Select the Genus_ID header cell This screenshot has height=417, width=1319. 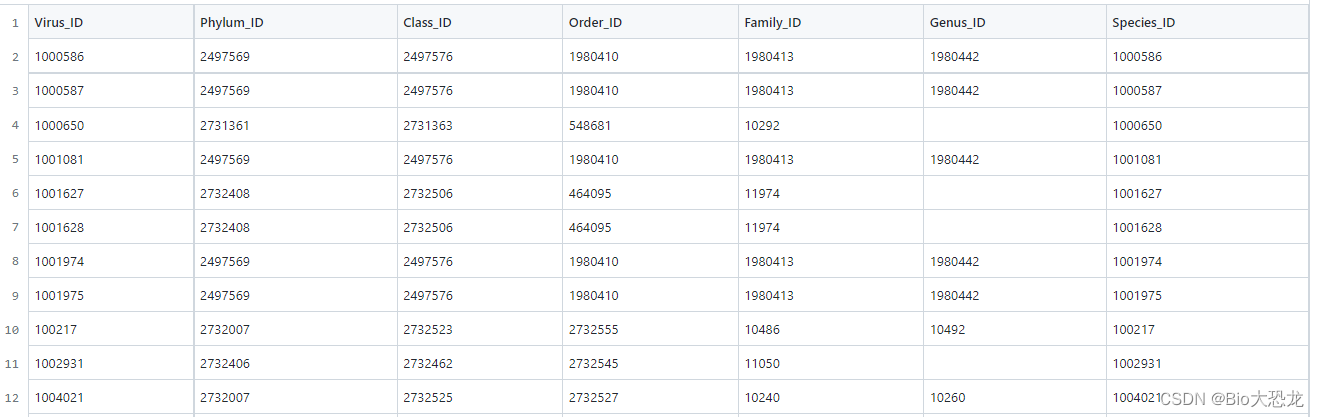[1015, 22]
